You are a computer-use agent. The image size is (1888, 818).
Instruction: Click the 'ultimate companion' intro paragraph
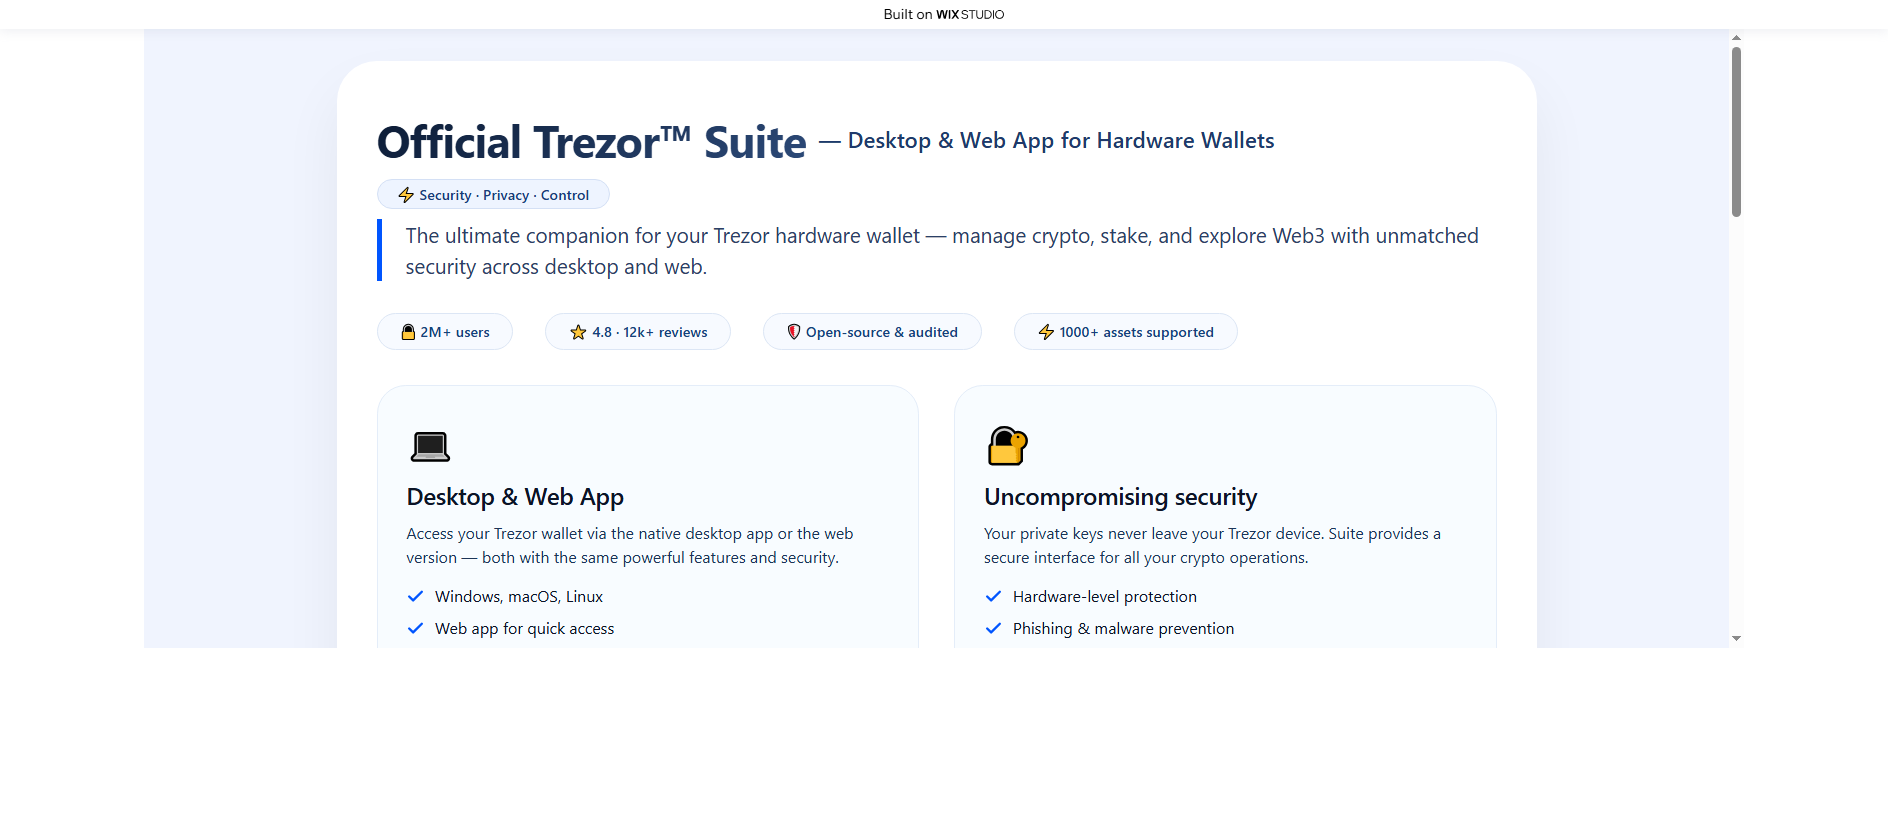pyautogui.click(x=941, y=251)
